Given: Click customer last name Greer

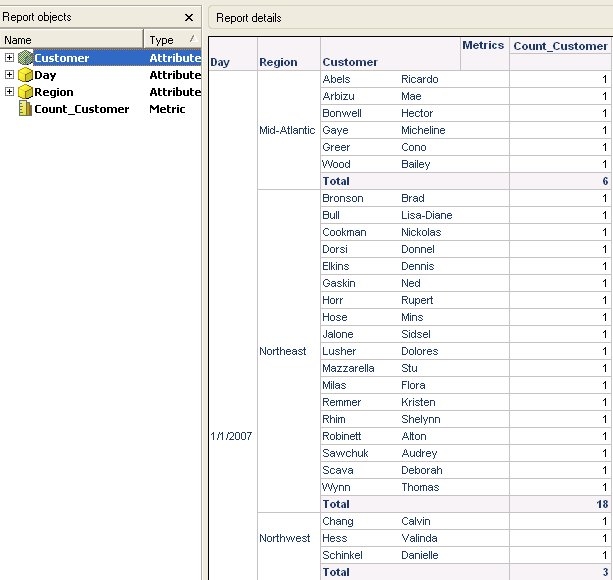Looking at the screenshot, I should point(336,147).
